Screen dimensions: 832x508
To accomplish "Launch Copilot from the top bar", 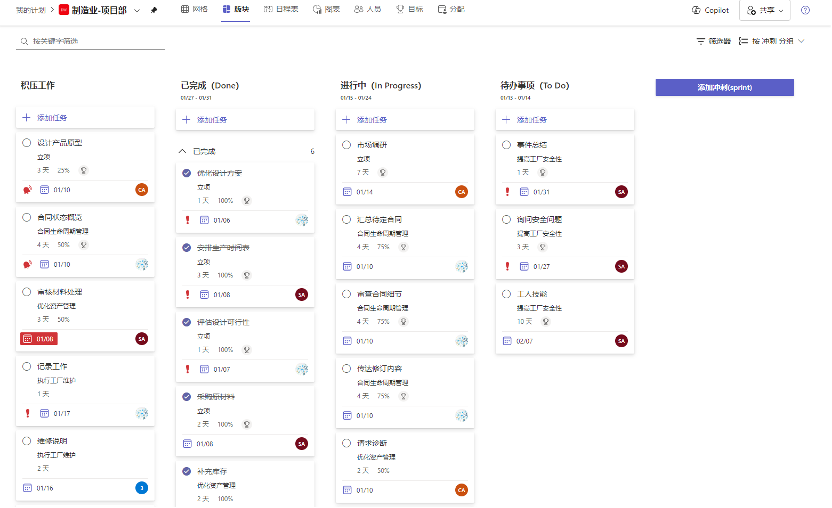I will pos(710,10).
